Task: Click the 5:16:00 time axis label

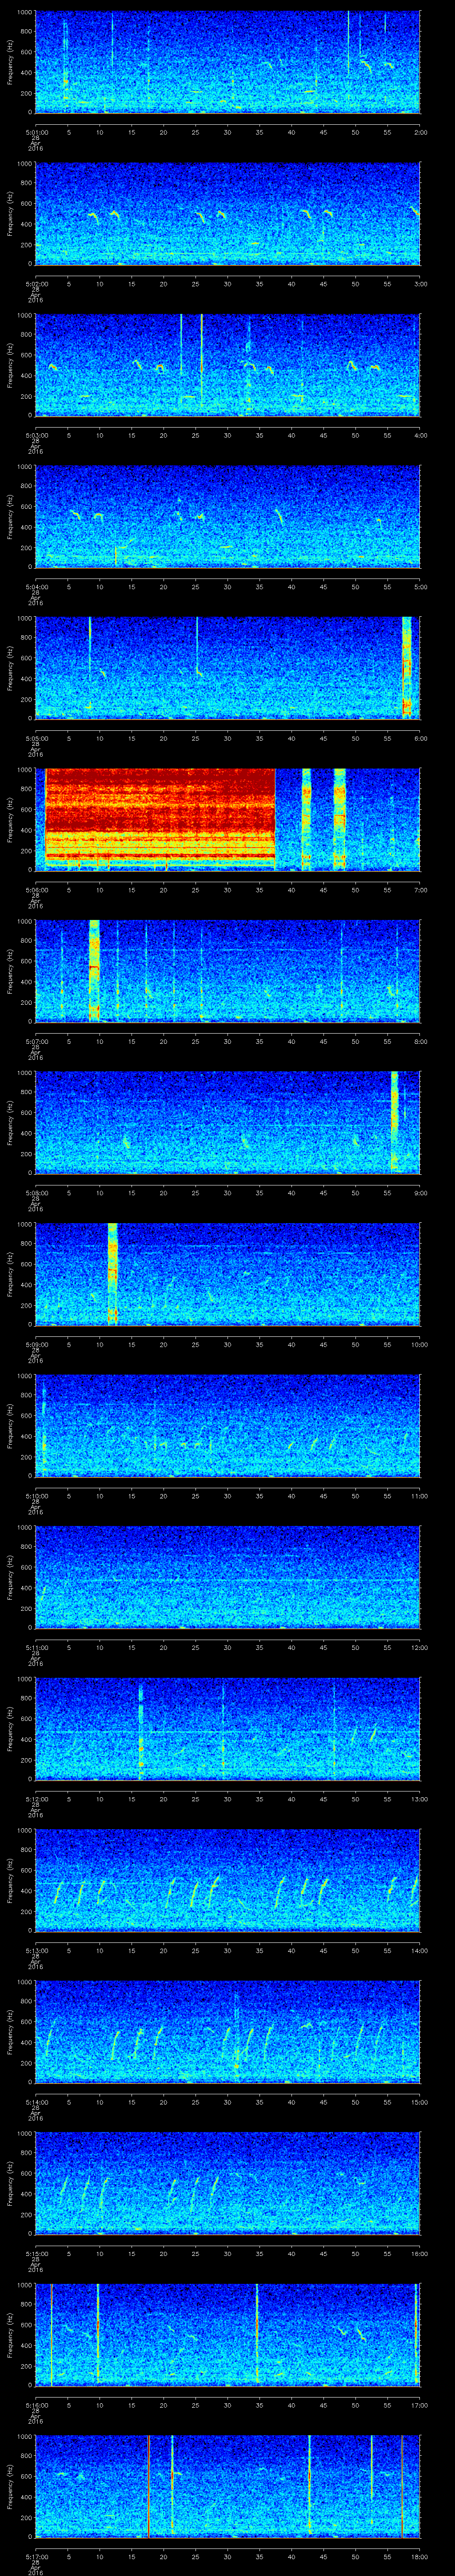Action: (36, 2405)
